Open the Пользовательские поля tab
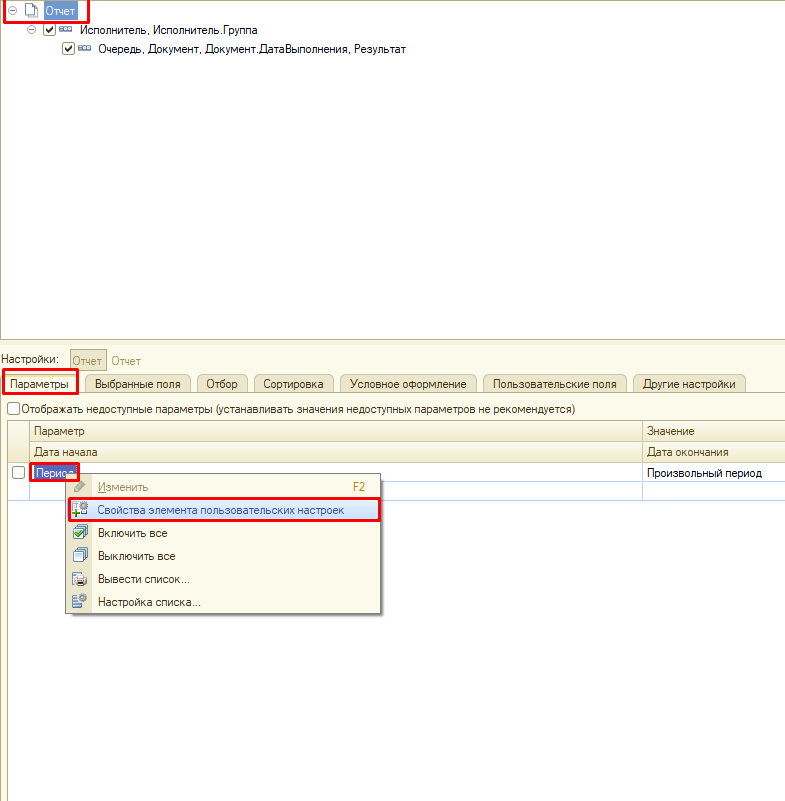Screen dimensions: 785x801 (x=555, y=384)
